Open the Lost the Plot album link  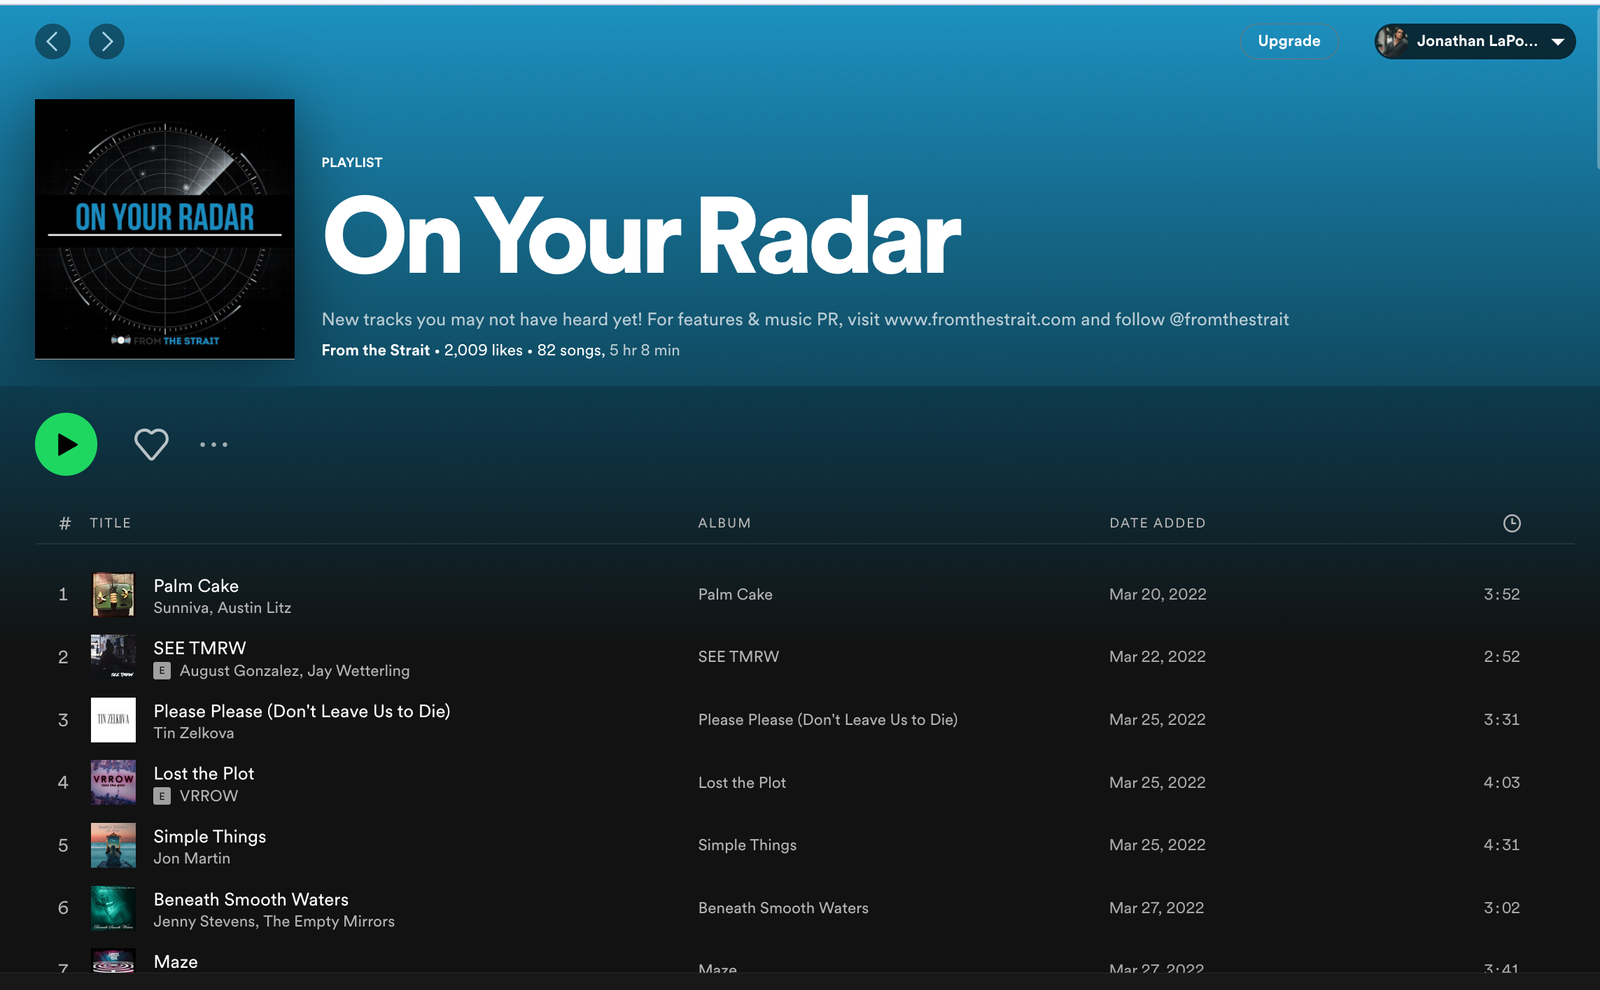(742, 782)
